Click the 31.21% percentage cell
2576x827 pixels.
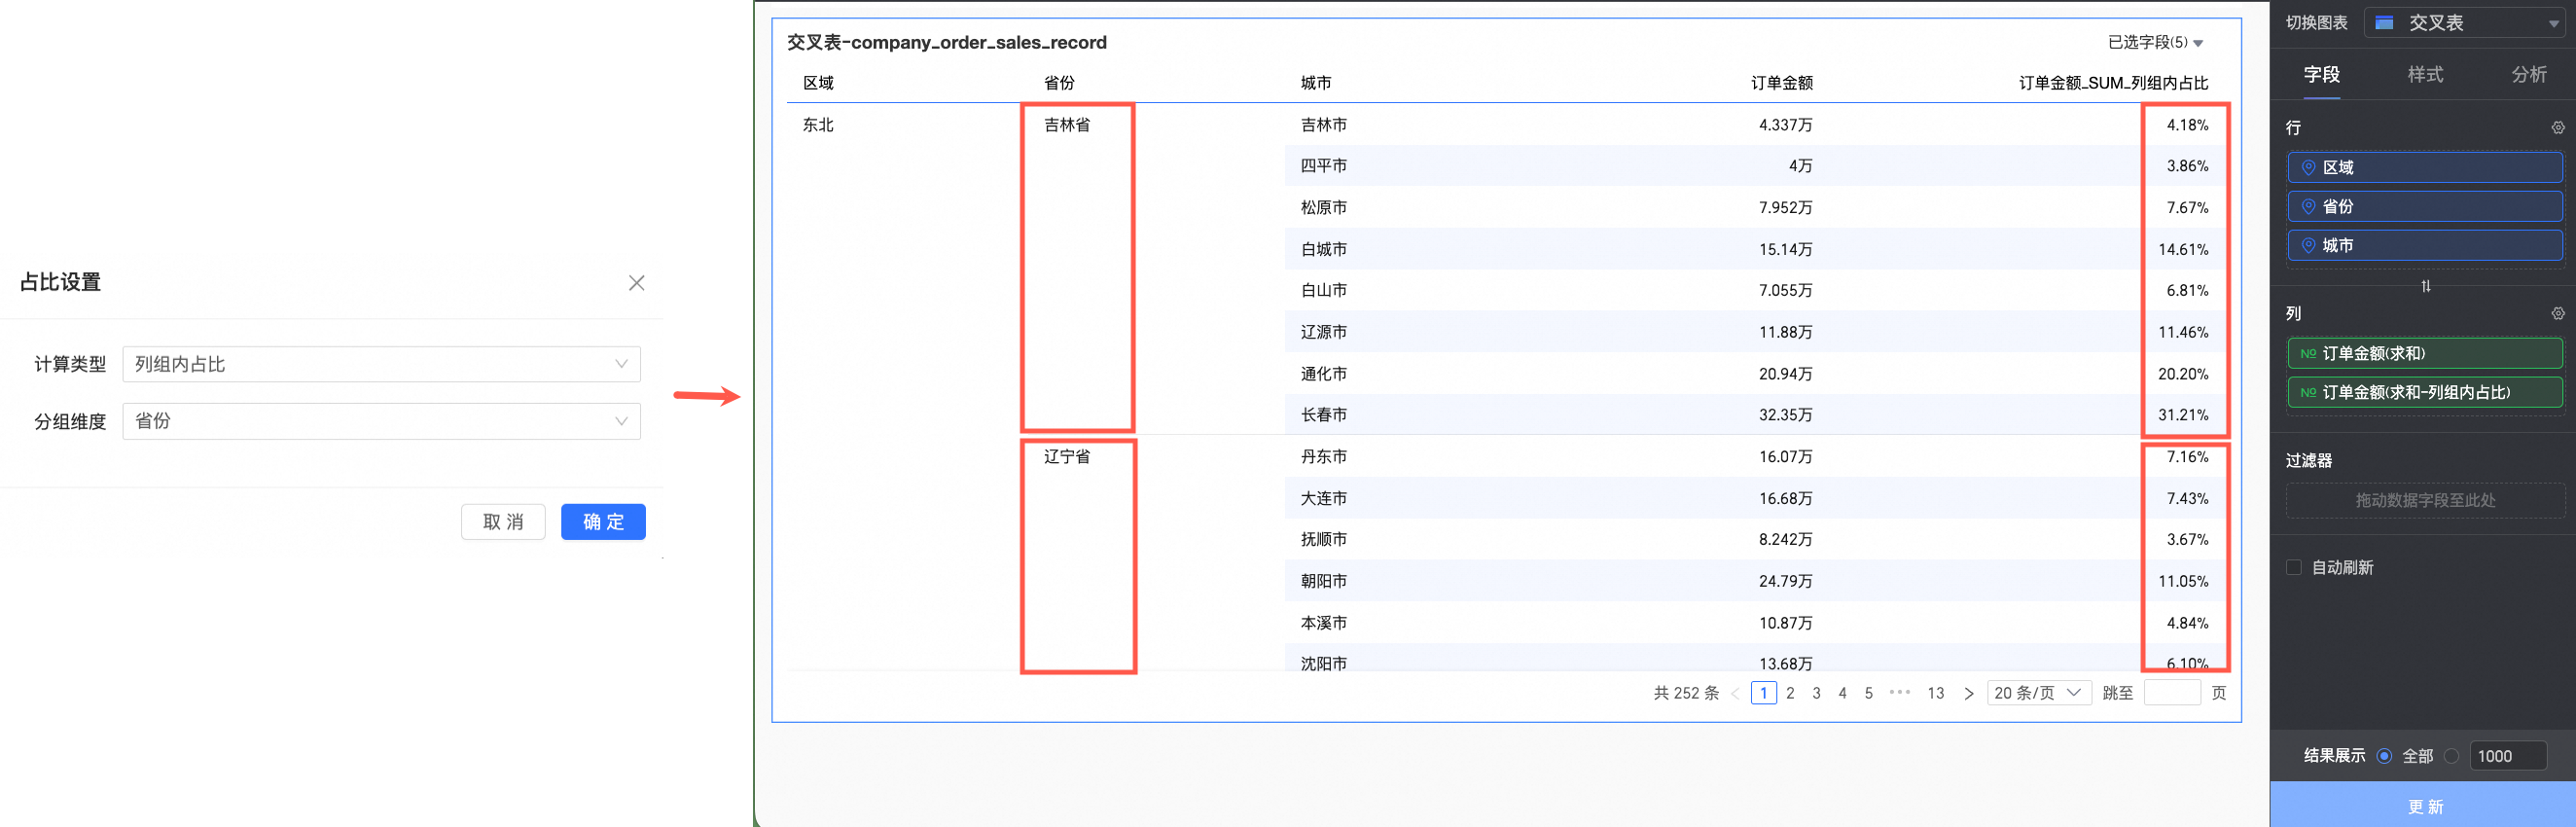(x=2183, y=415)
